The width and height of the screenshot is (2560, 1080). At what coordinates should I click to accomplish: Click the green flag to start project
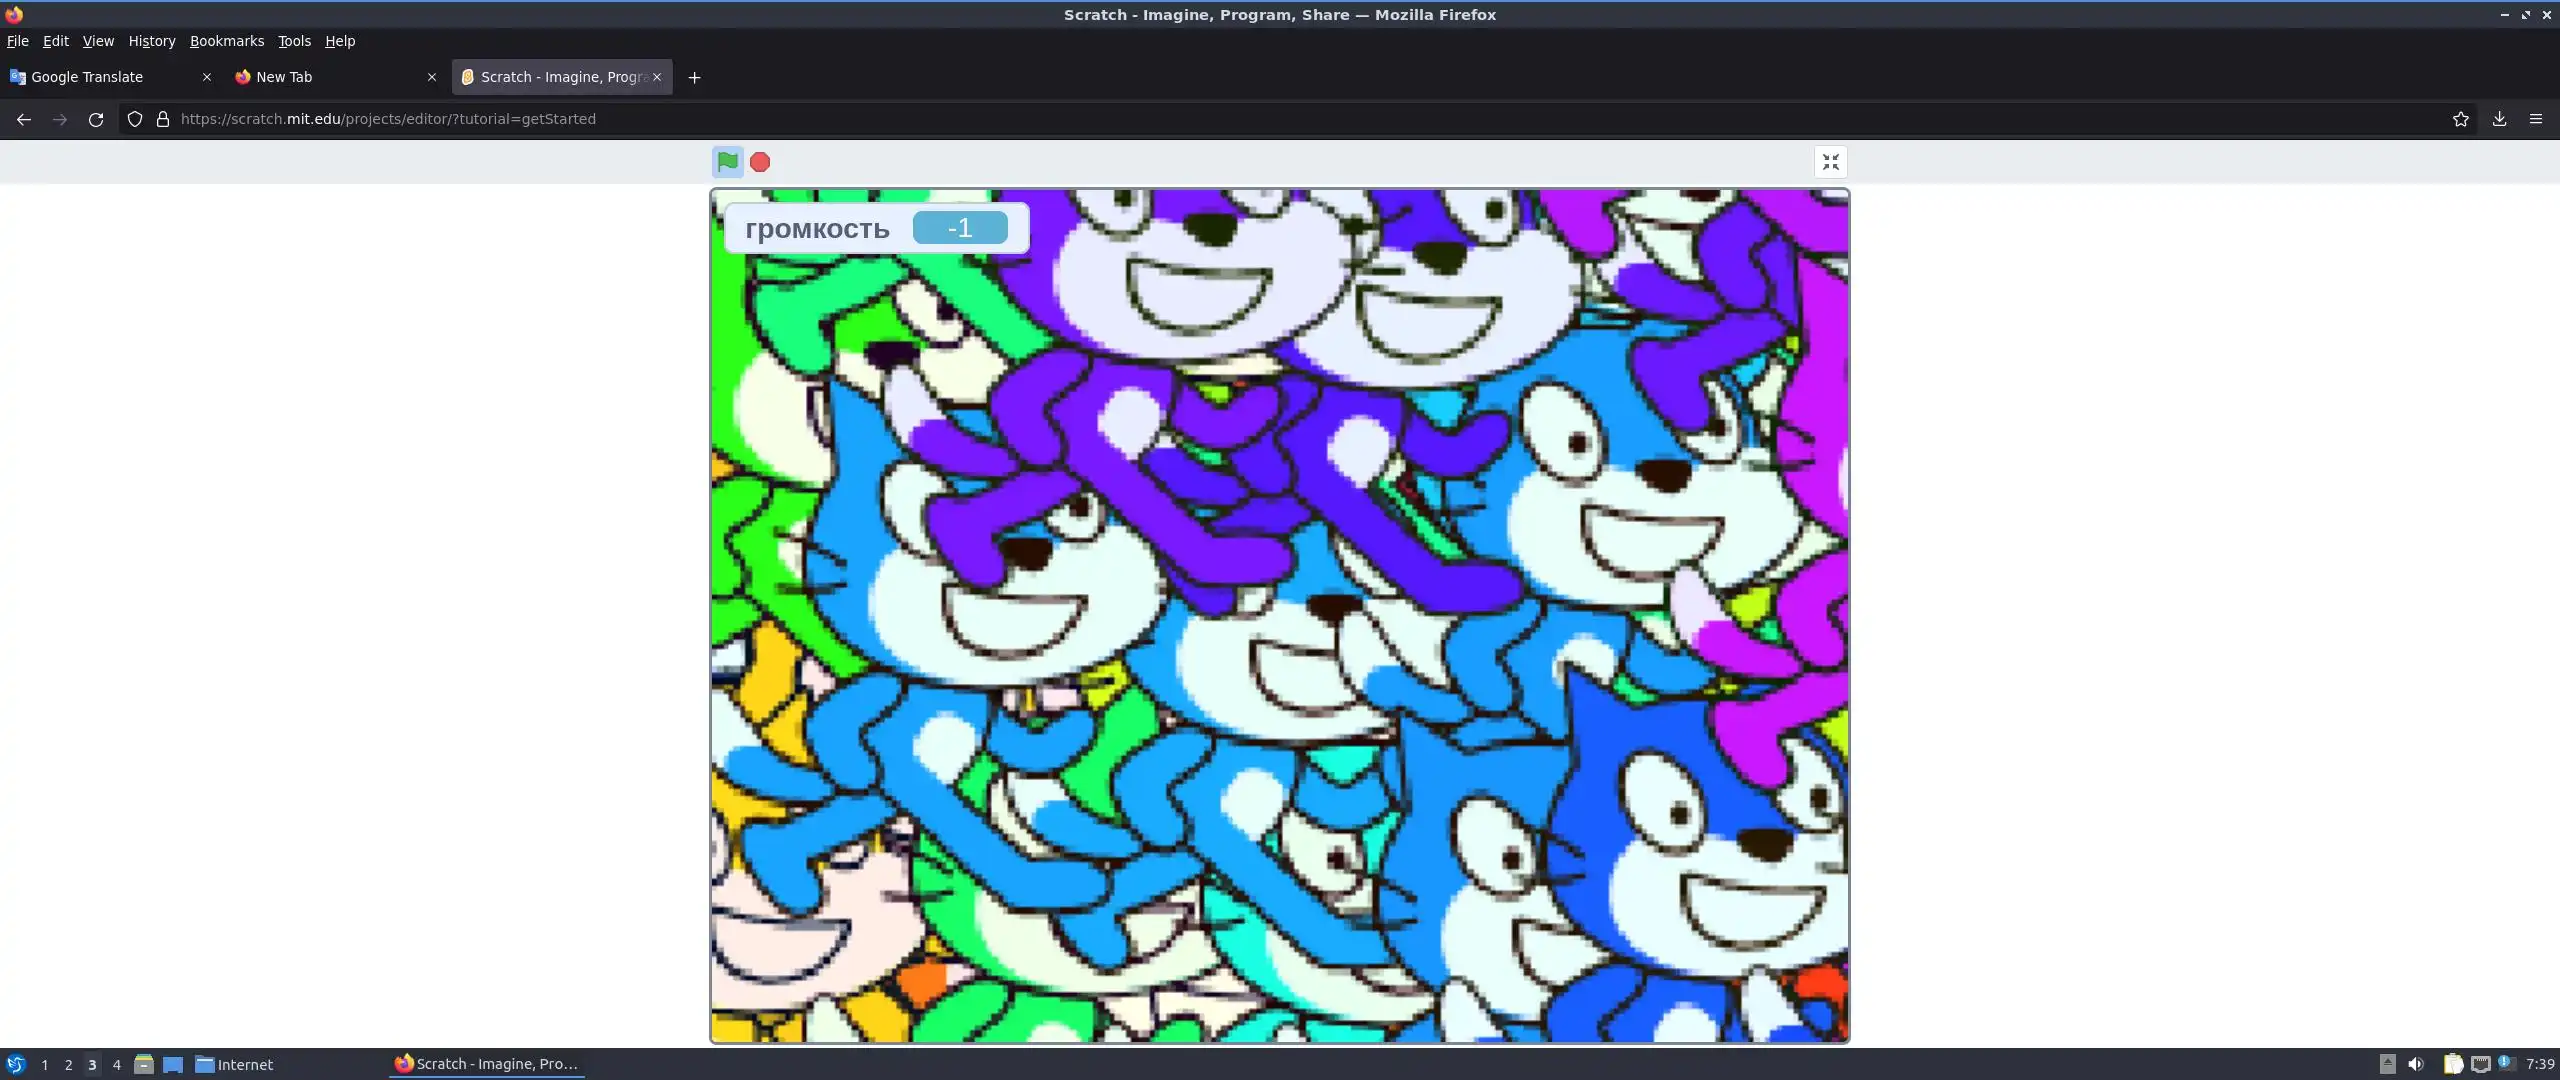coord(727,161)
